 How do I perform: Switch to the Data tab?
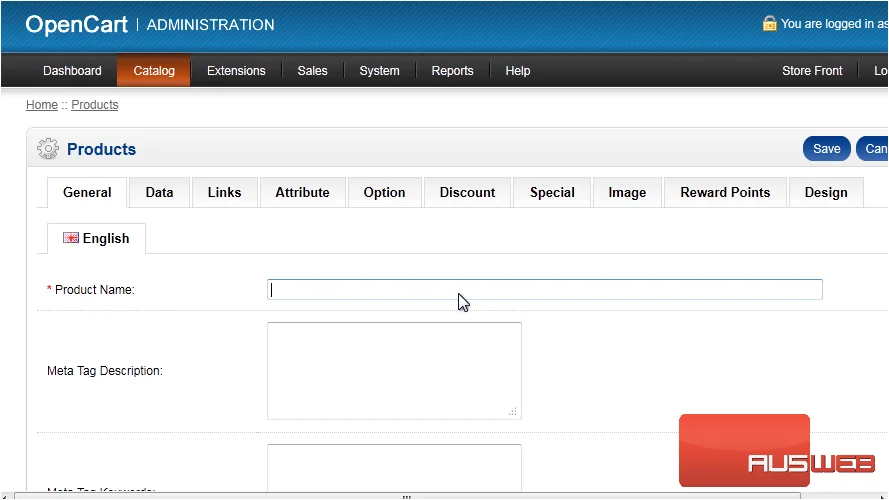(159, 192)
